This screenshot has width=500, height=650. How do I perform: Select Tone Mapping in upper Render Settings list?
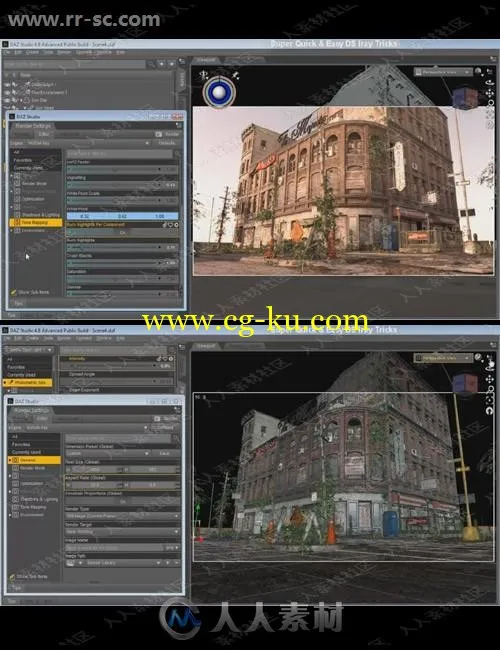point(36,223)
